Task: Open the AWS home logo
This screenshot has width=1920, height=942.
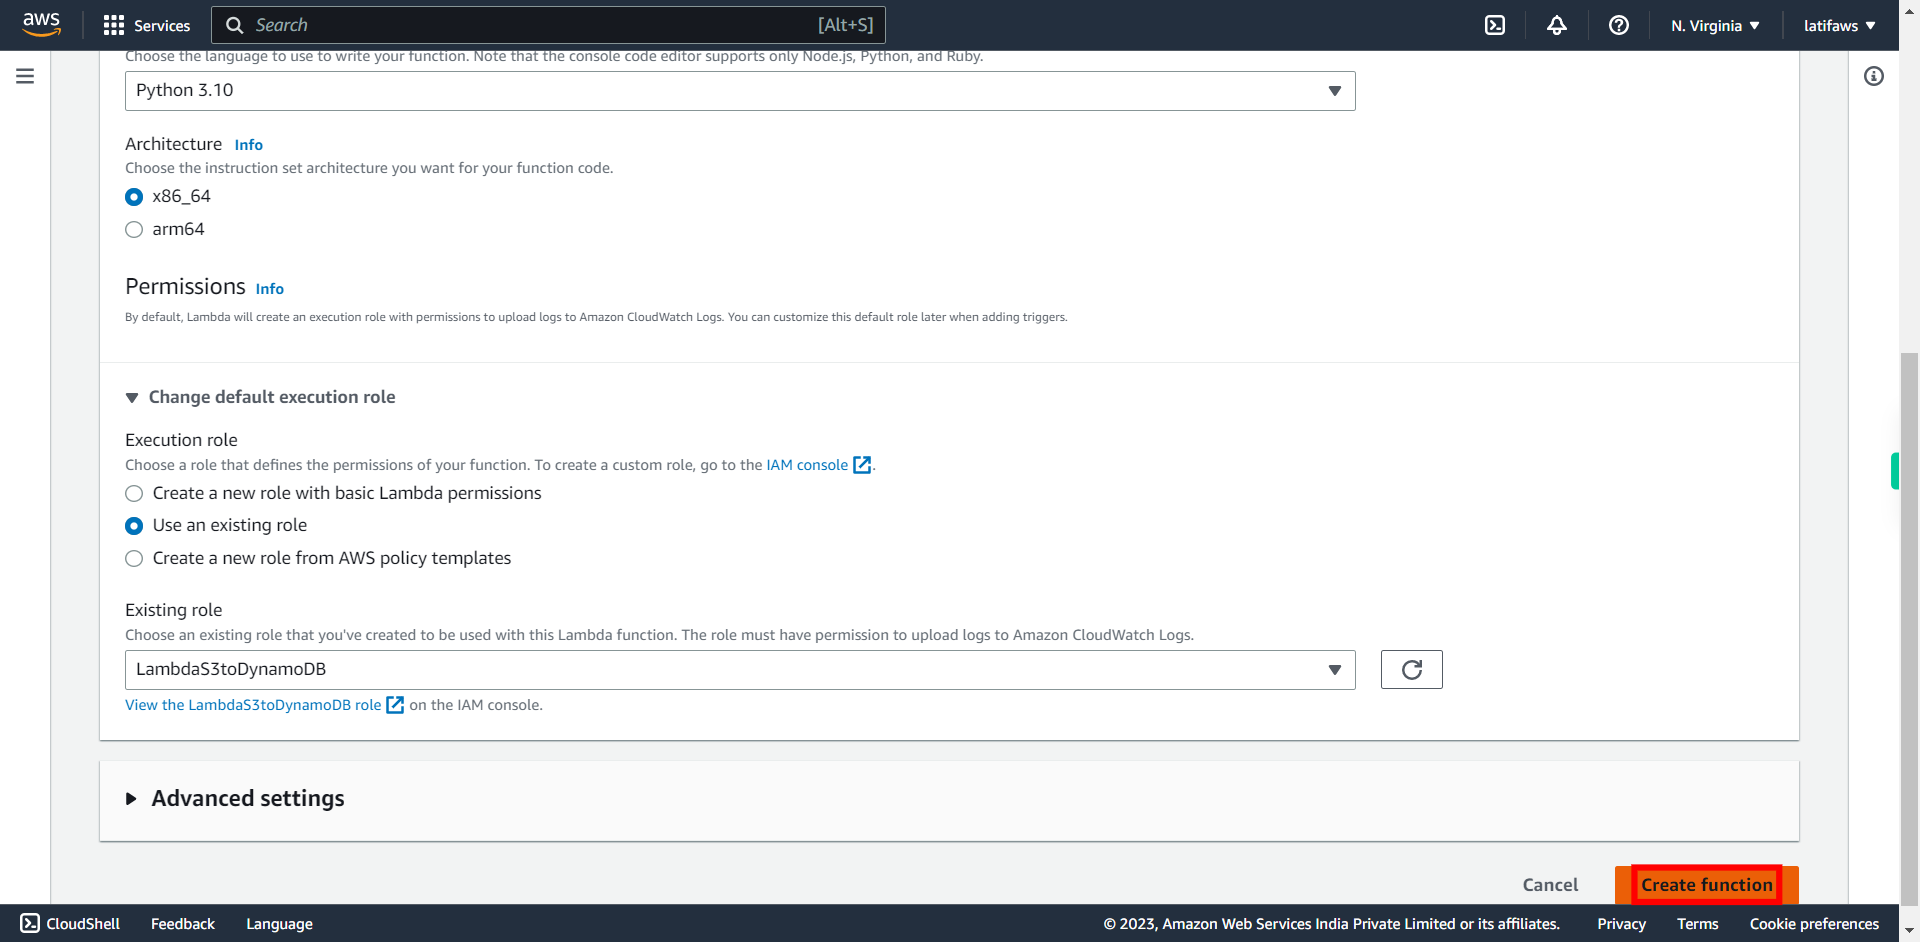Action: [x=41, y=24]
